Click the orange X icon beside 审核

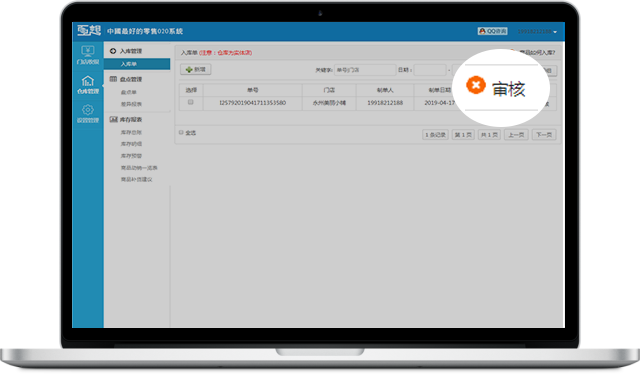point(476,85)
